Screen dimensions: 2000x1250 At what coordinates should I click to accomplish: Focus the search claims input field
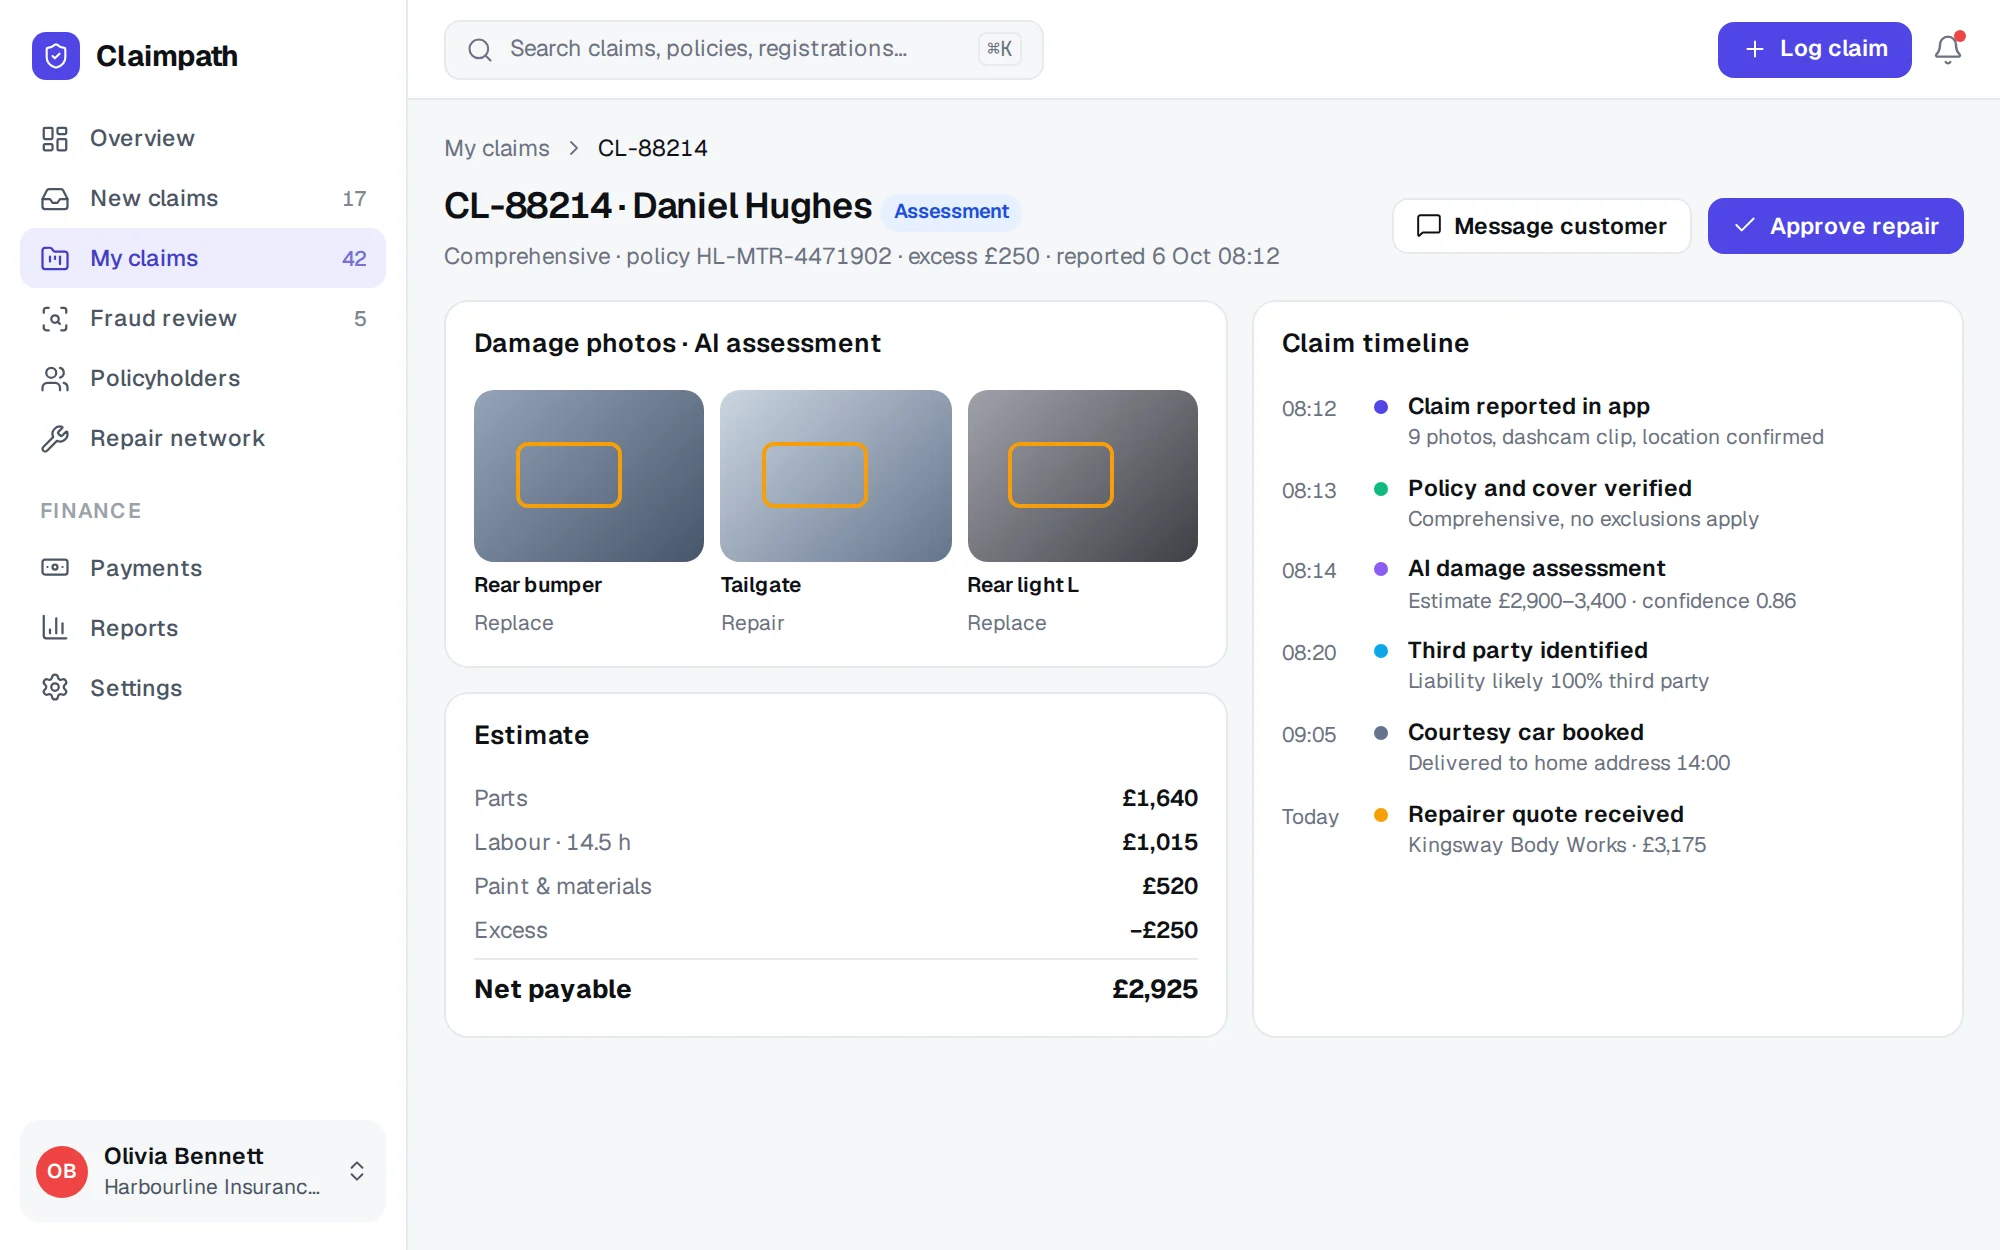click(743, 49)
